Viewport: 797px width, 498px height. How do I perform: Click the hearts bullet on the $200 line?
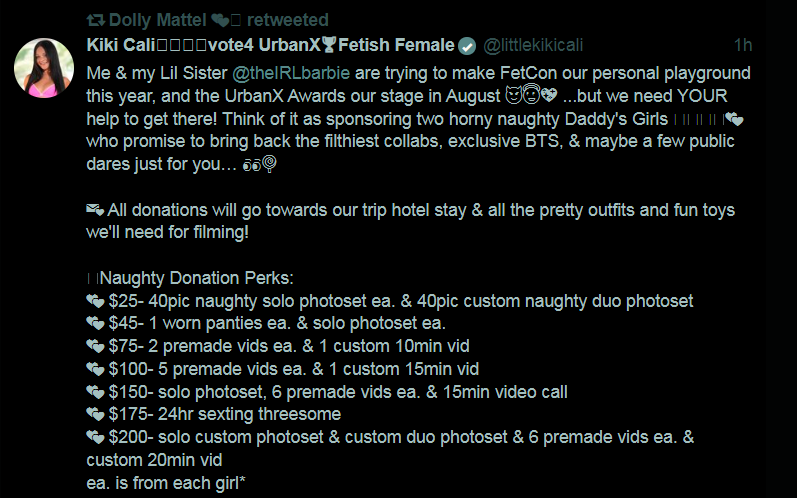pos(95,437)
